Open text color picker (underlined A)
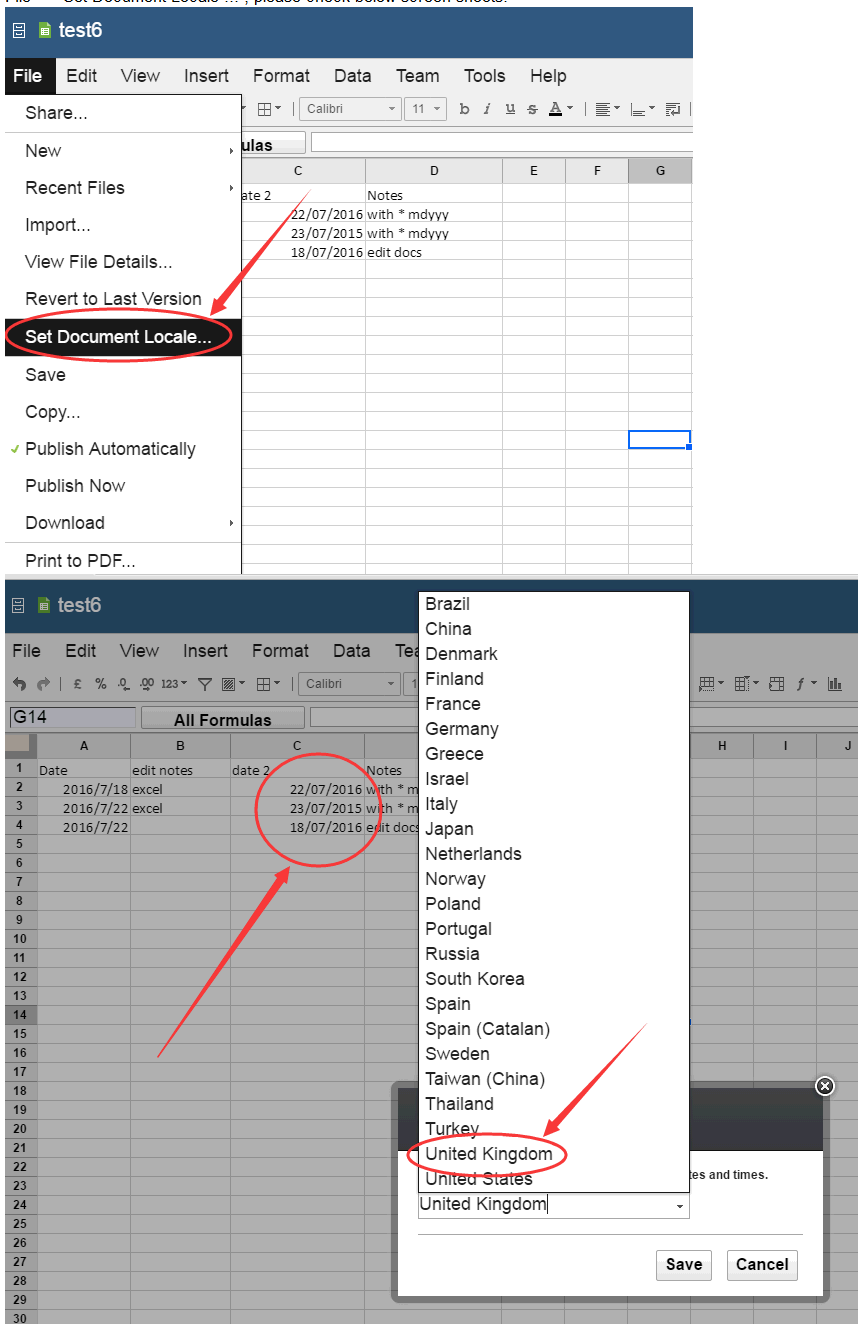864x1326 pixels. tap(560, 109)
